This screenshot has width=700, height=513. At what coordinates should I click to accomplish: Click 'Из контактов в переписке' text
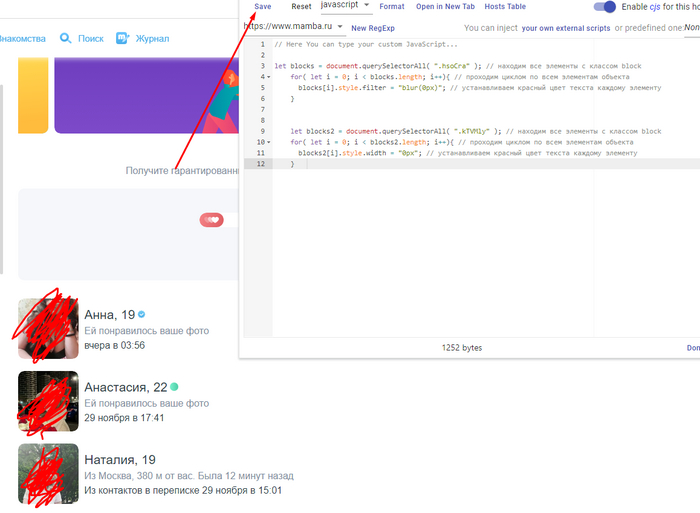[x=142, y=490]
